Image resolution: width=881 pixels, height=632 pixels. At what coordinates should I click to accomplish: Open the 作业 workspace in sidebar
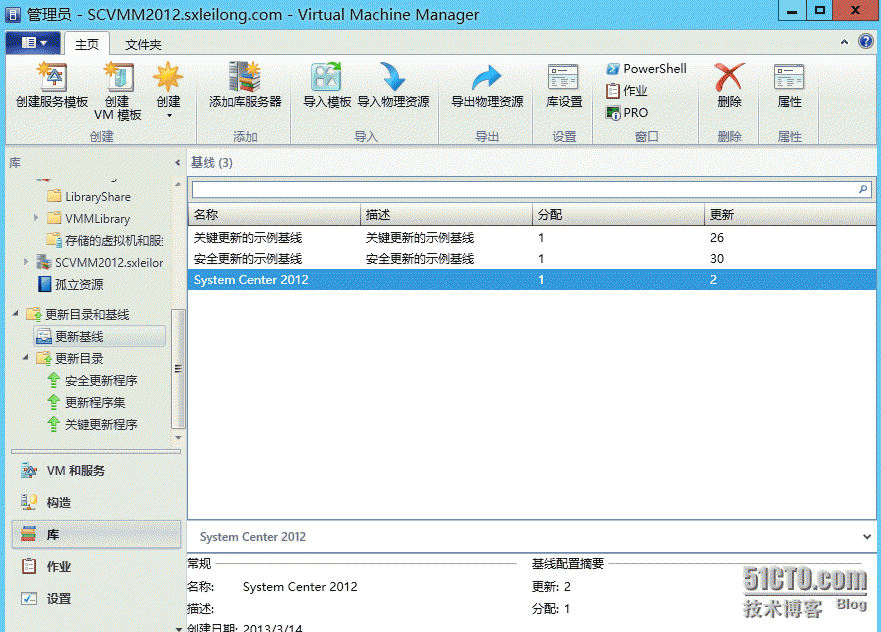tap(96, 566)
